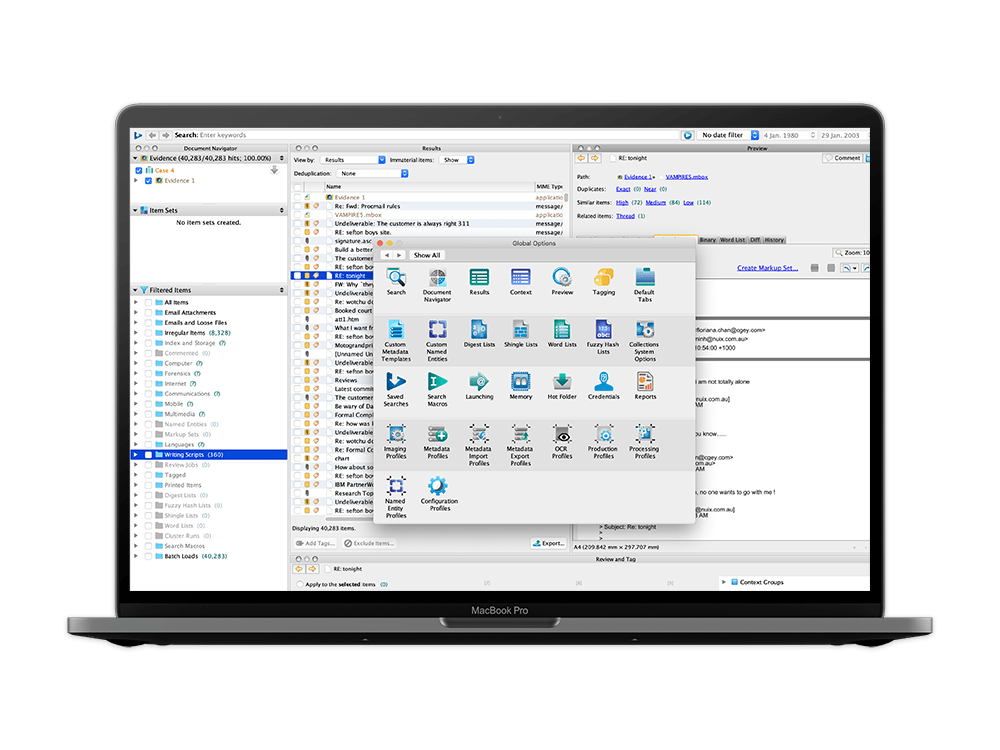Select the Imaging Profiles icon
1000x750 pixels.
pos(395,435)
